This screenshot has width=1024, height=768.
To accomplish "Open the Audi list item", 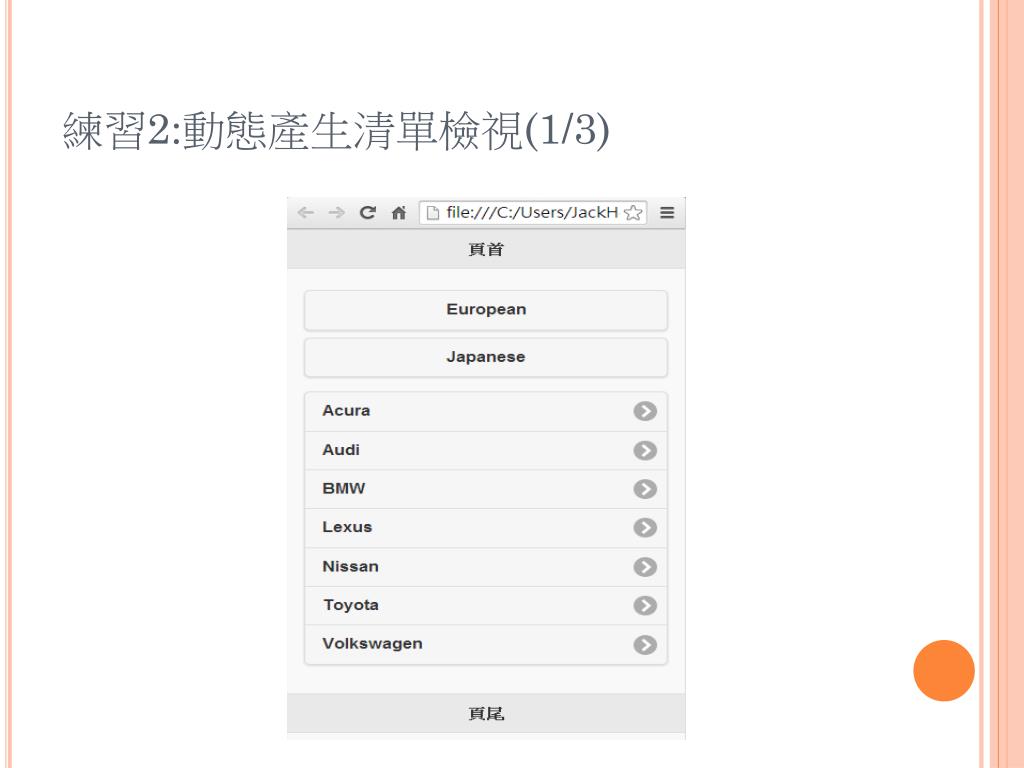I will click(486, 451).
